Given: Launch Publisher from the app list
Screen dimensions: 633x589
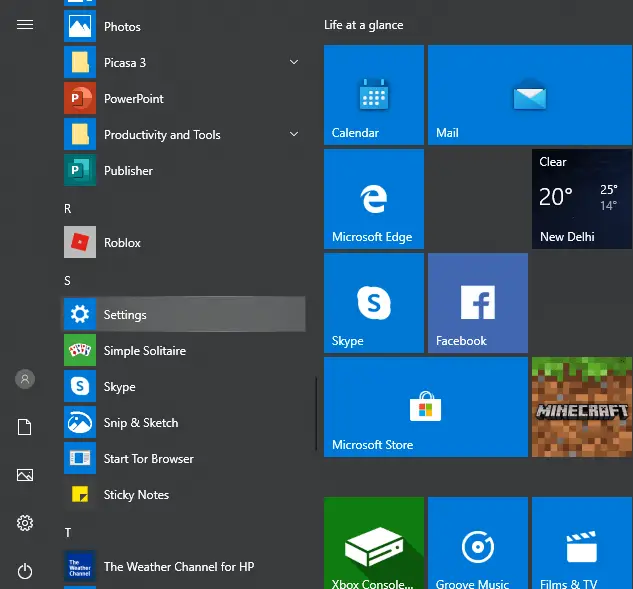Looking at the screenshot, I should point(184,170).
